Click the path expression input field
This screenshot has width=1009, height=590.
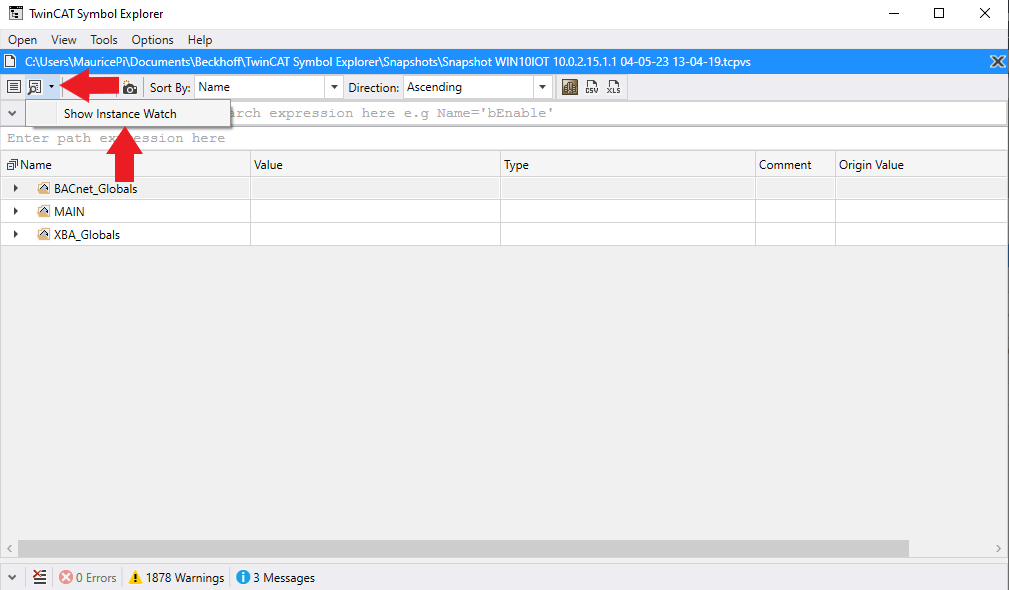(x=504, y=138)
